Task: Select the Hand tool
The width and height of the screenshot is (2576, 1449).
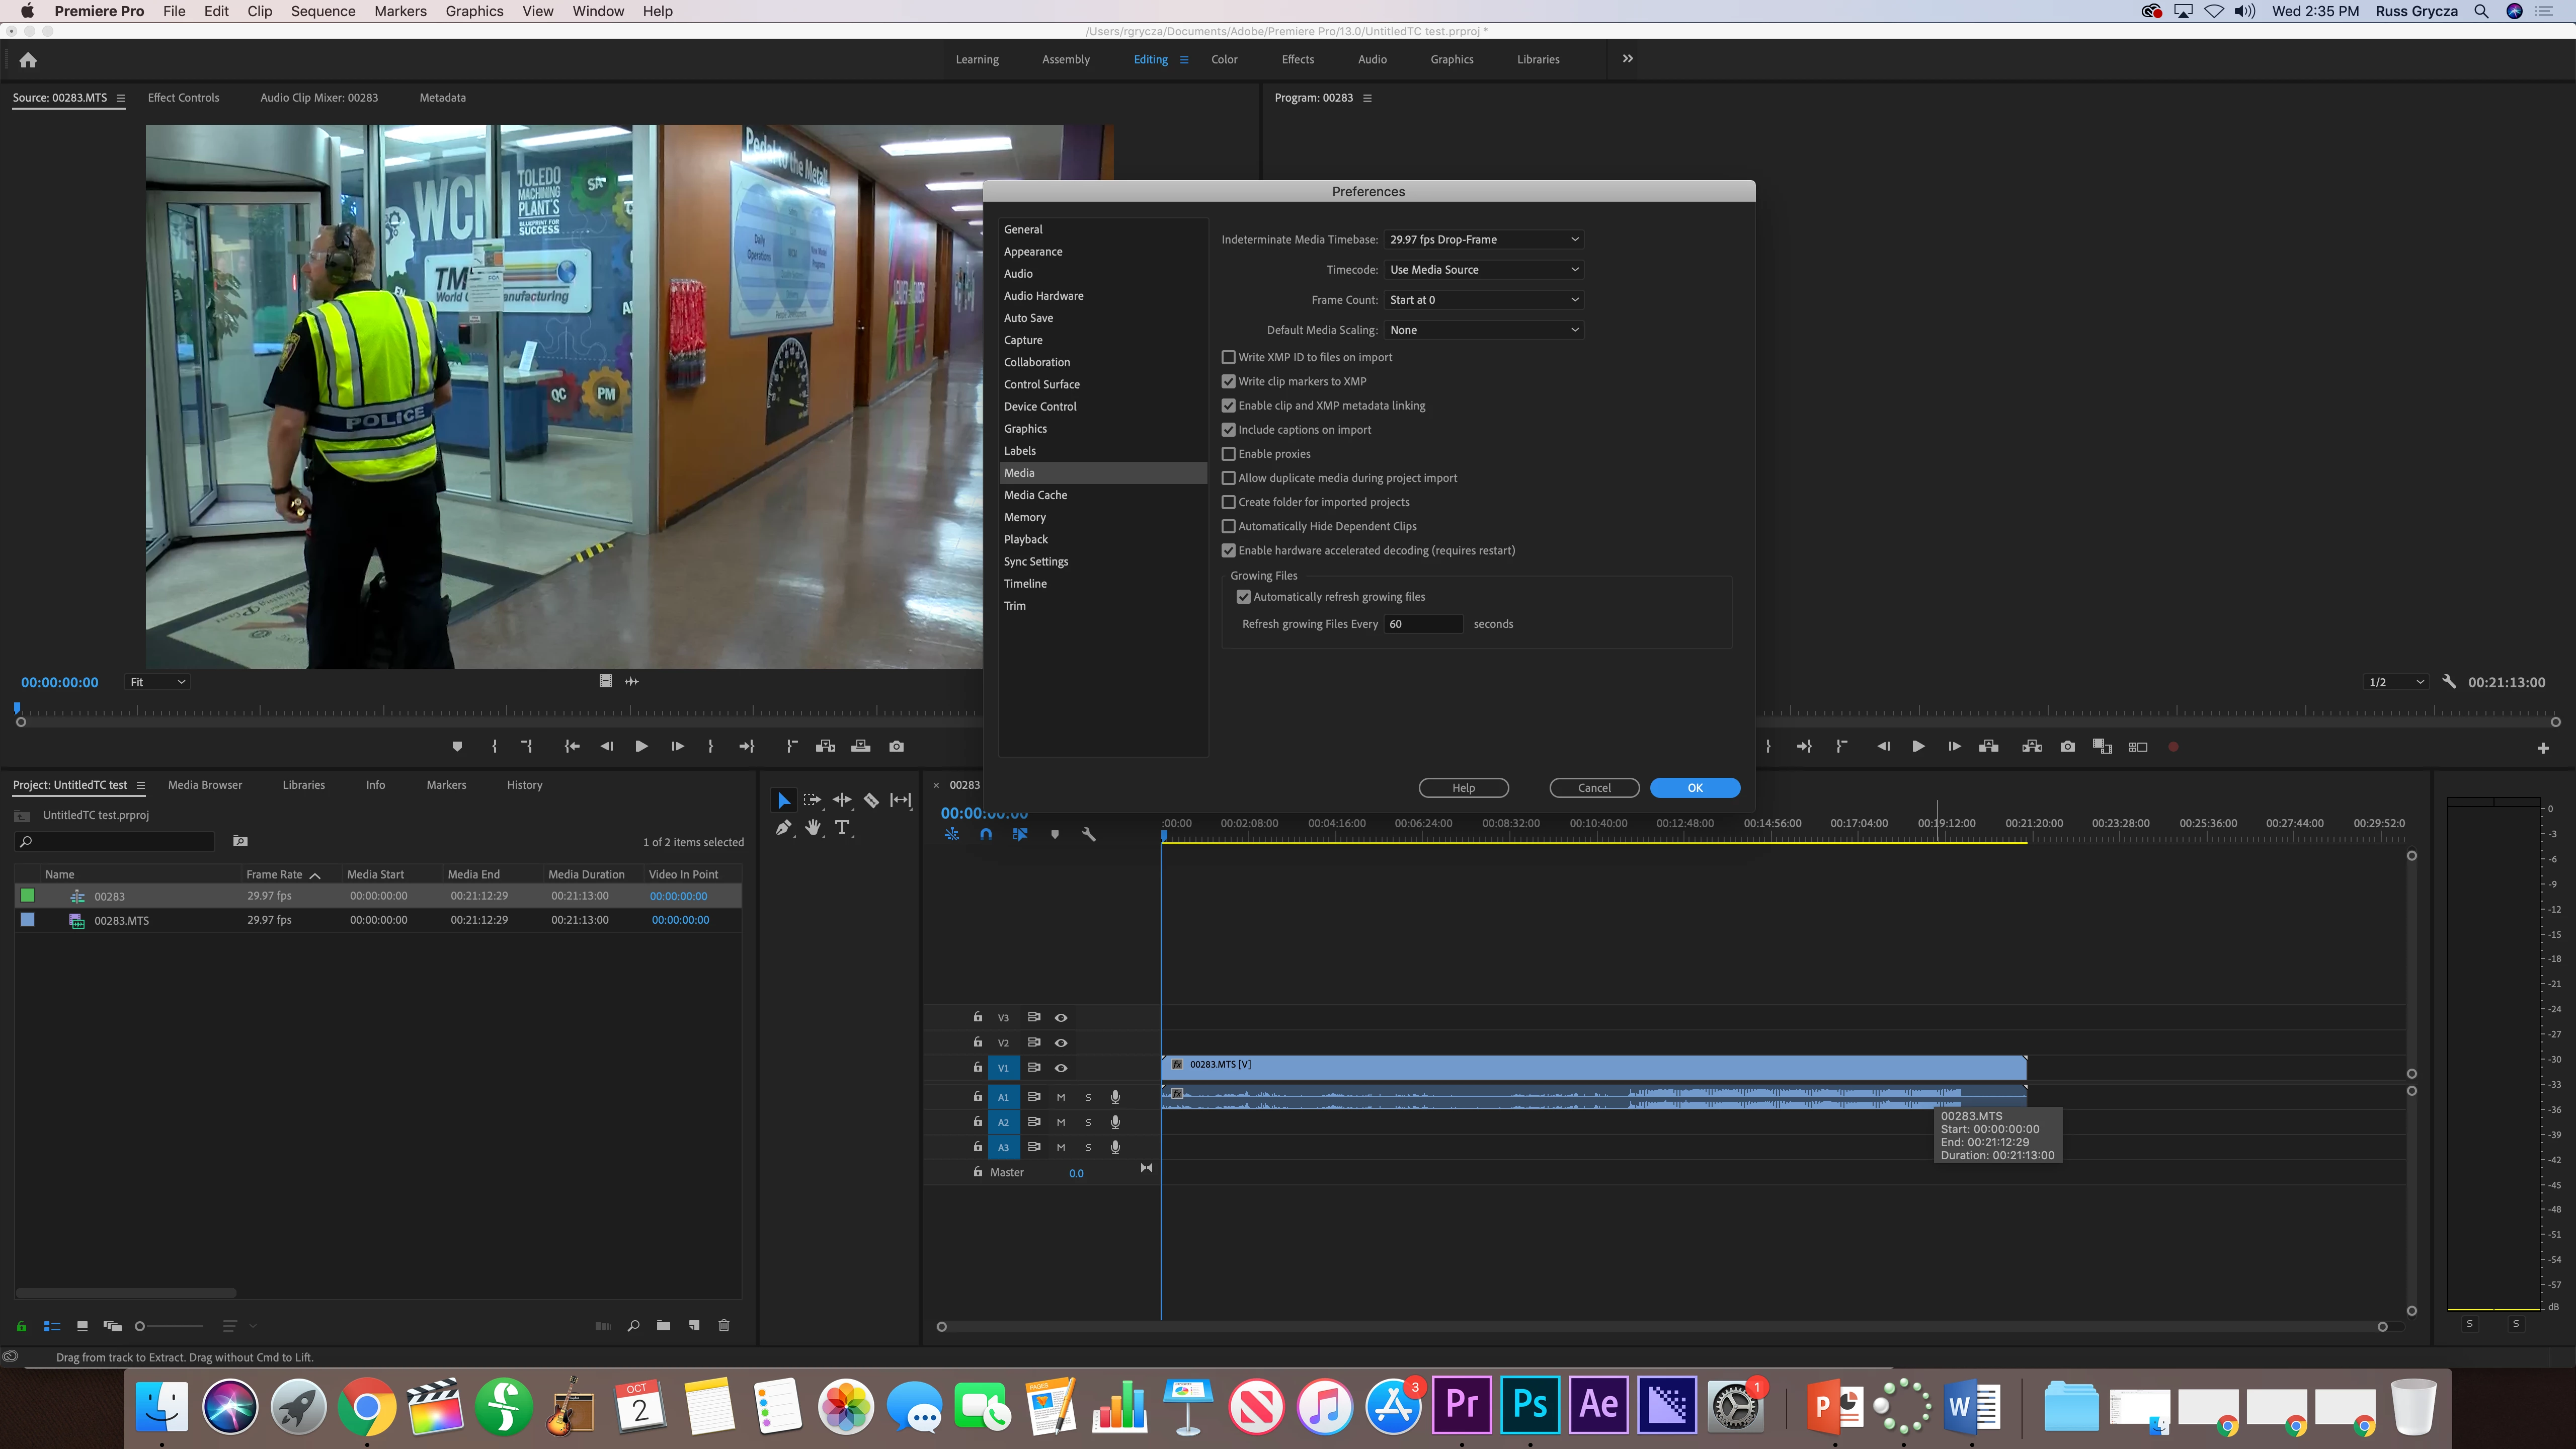Action: point(813,828)
